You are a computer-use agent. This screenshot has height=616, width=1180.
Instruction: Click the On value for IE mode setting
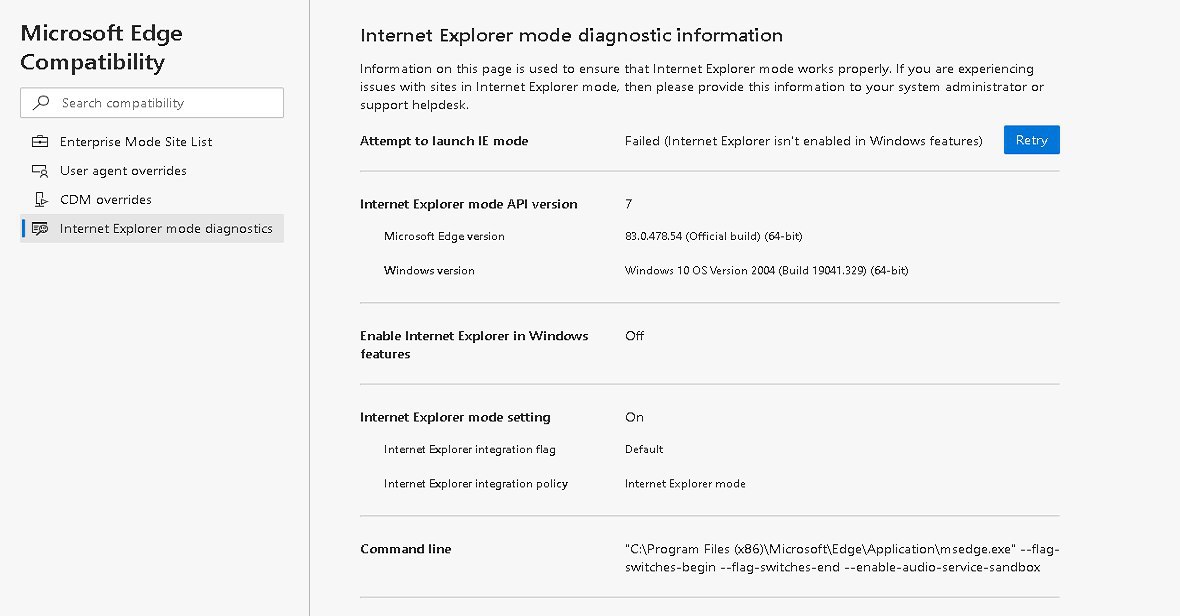(x=634, y=417)
